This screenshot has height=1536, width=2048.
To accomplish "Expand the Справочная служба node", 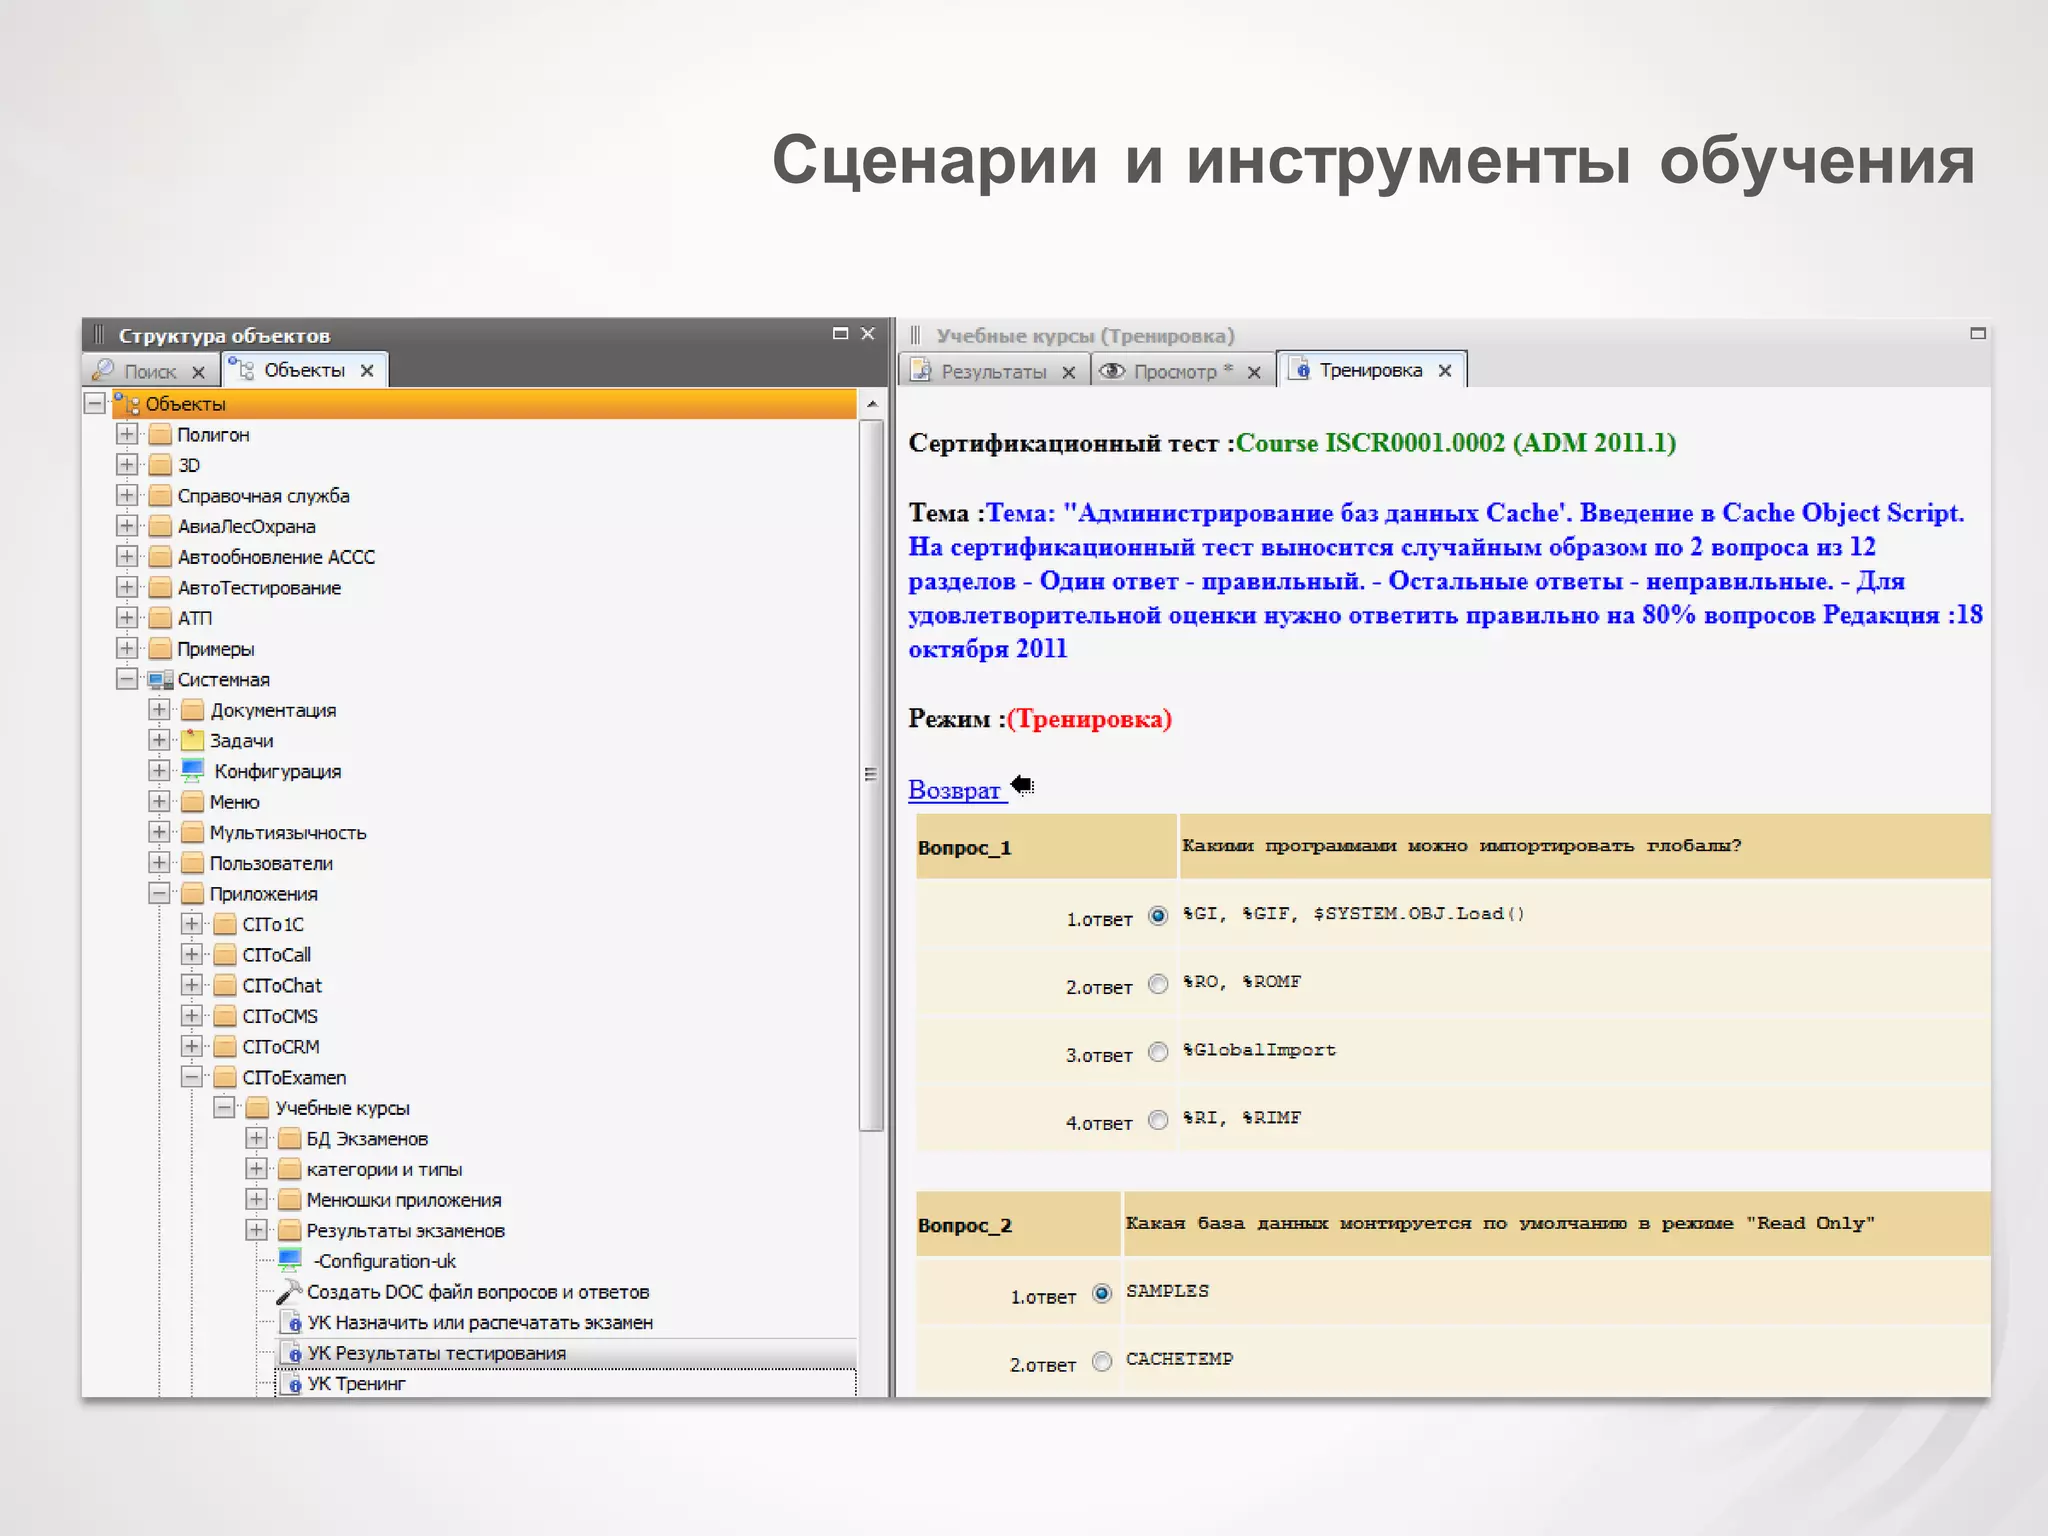I will tap(127, 495).
